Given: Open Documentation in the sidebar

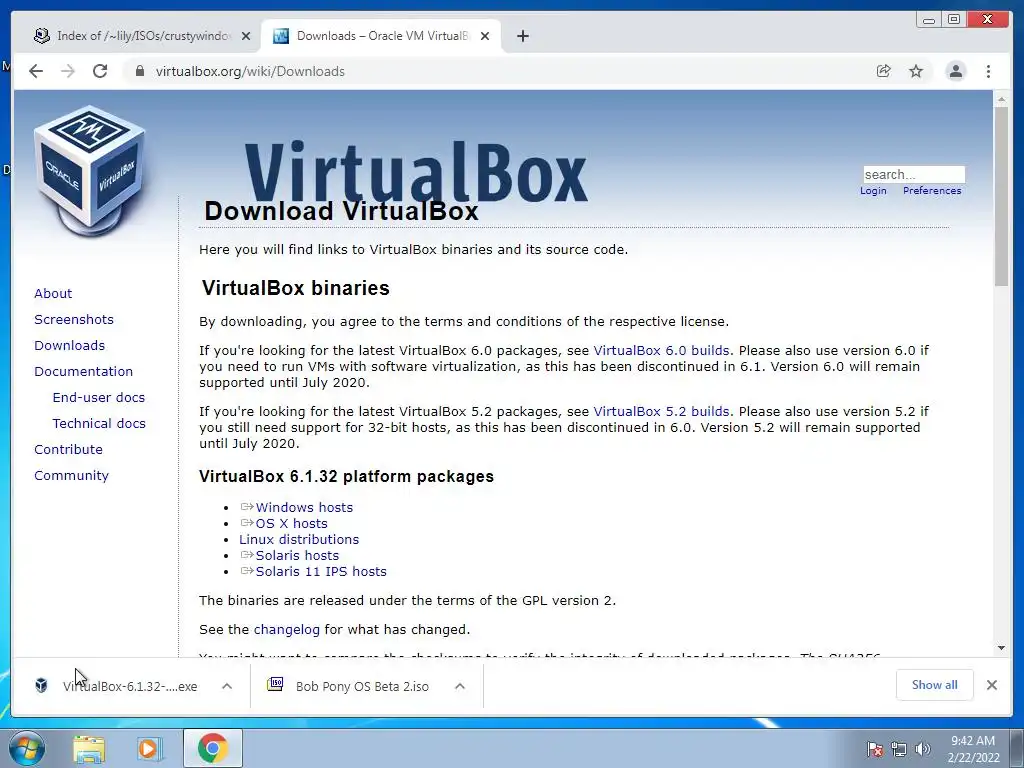Looking at the screenshot, I should click(x=83, y=372).
